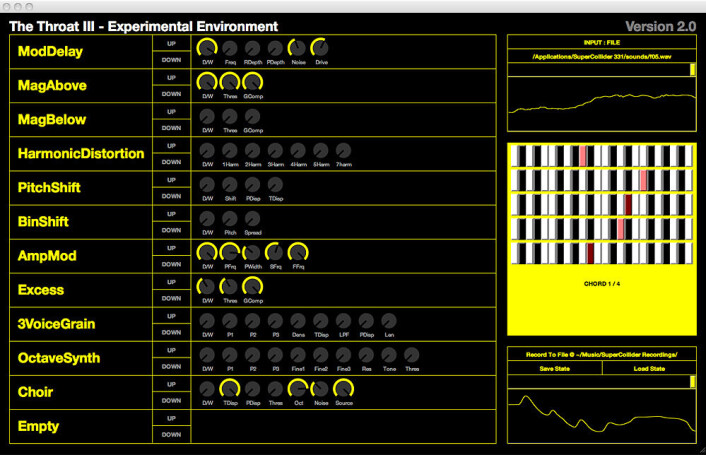Image resolution: width=706 pixels, height=455 pixels.
Task: Click the DOWN button for Empty slot
Action: [x=172, y=435]
